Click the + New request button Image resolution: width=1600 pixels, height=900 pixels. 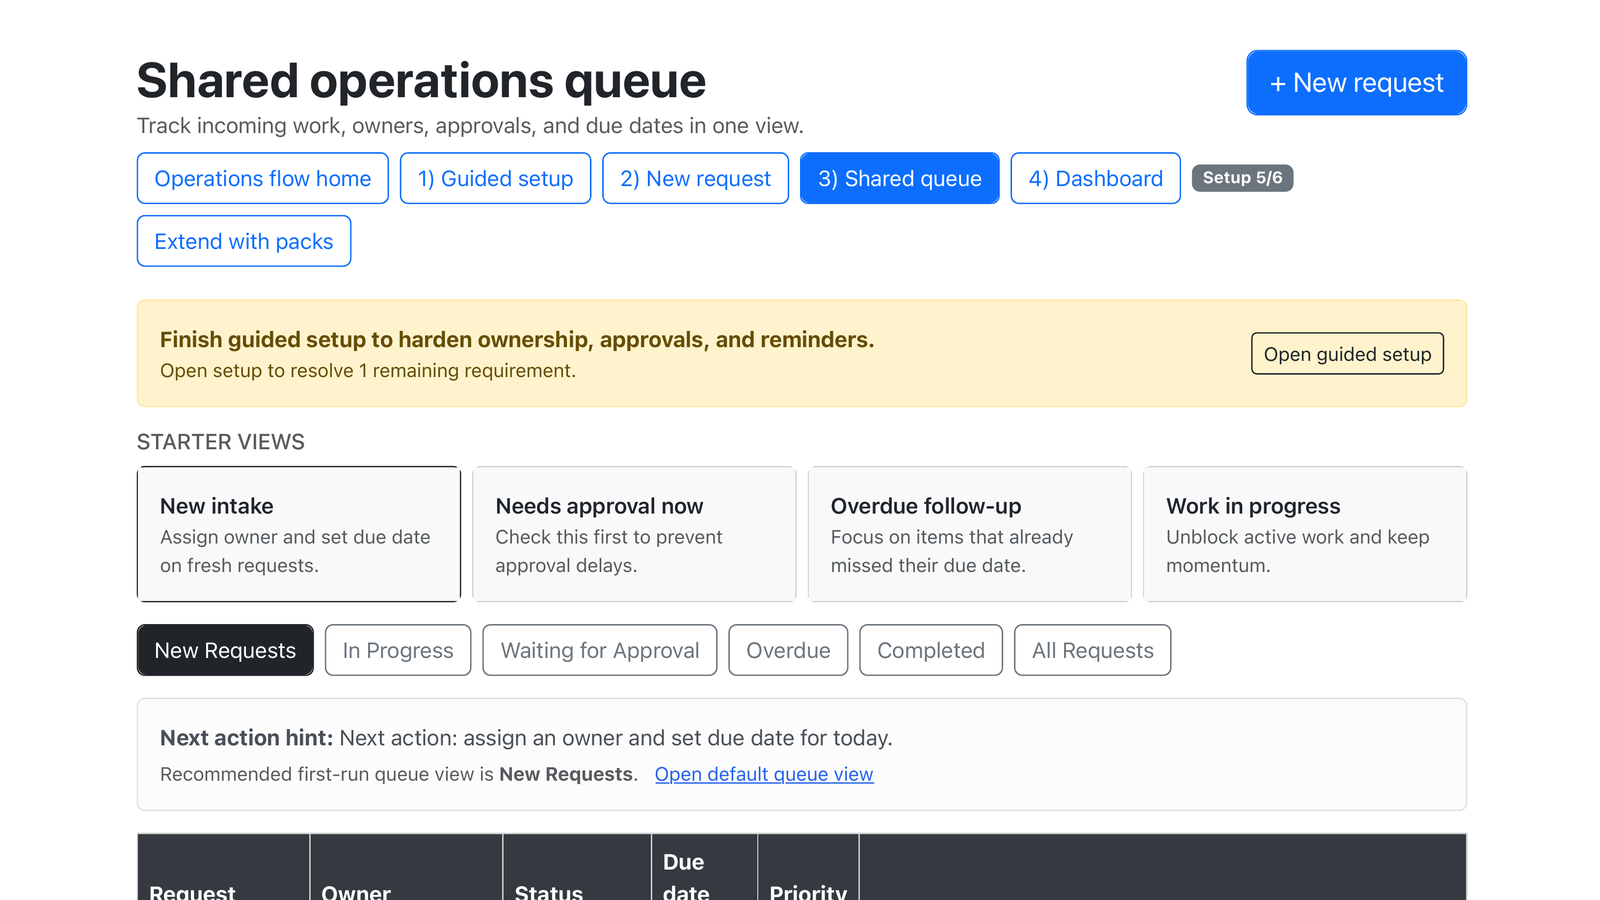click(1356, 82)
